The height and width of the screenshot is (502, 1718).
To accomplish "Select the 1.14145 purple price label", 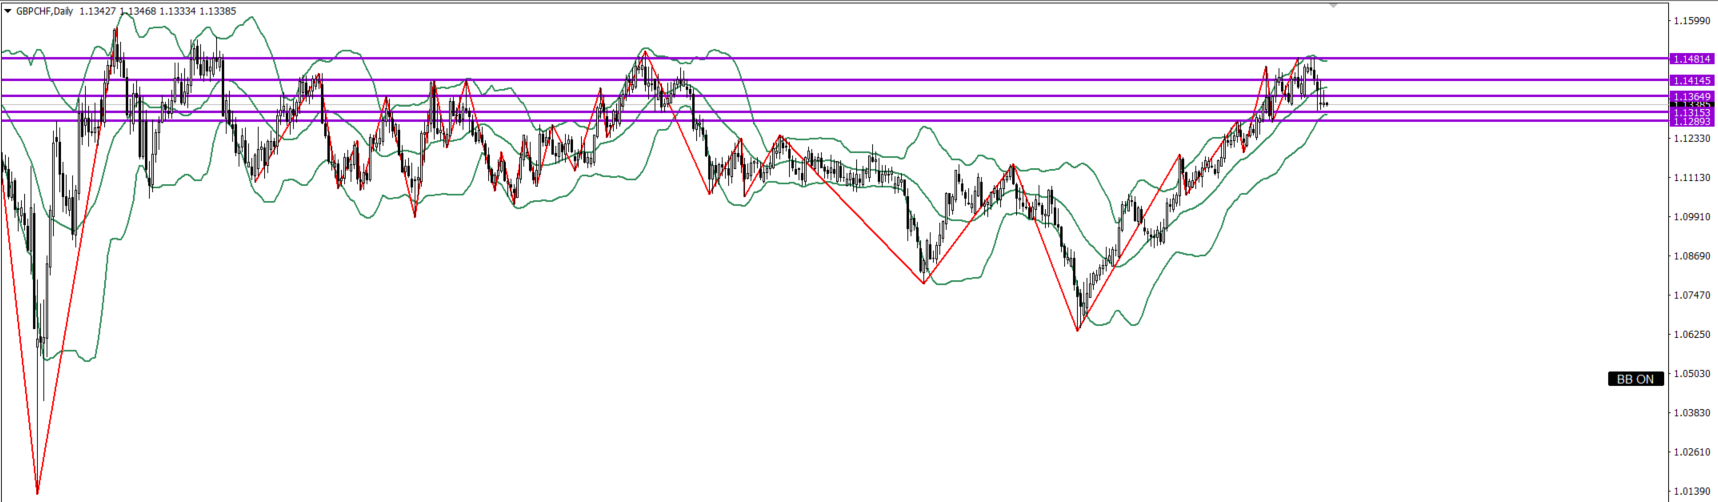I will click(x=1692, y=80).
